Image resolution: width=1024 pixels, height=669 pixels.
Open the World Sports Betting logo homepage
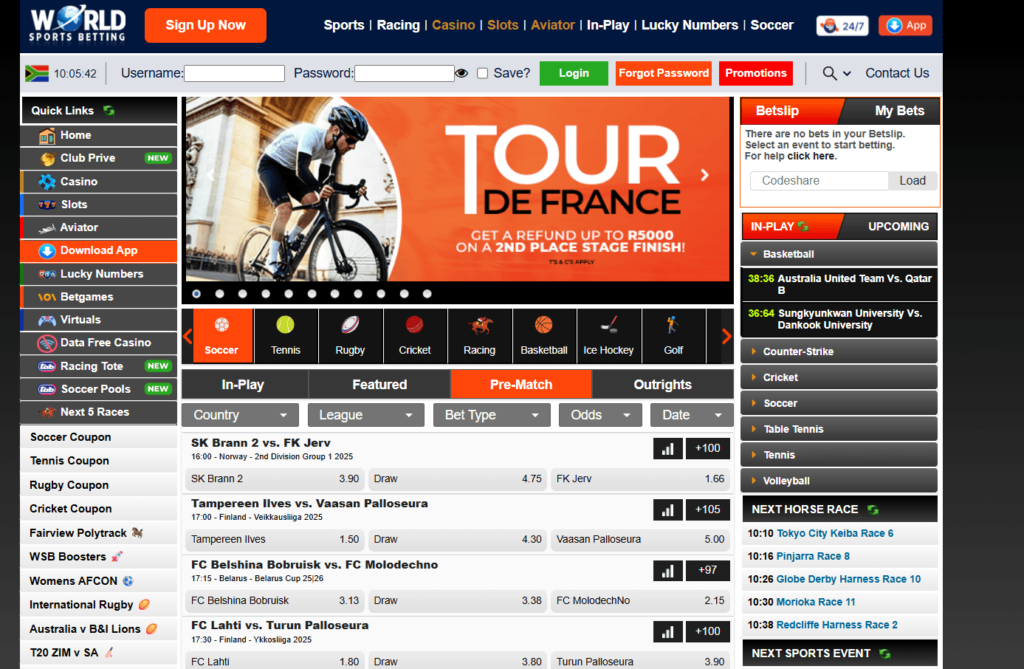78,24
